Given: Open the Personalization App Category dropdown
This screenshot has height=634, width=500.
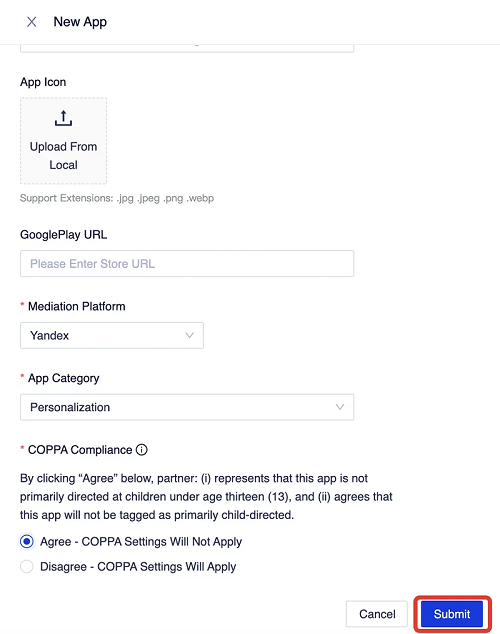Looking at the screenshot, I should tap(187, 407).
